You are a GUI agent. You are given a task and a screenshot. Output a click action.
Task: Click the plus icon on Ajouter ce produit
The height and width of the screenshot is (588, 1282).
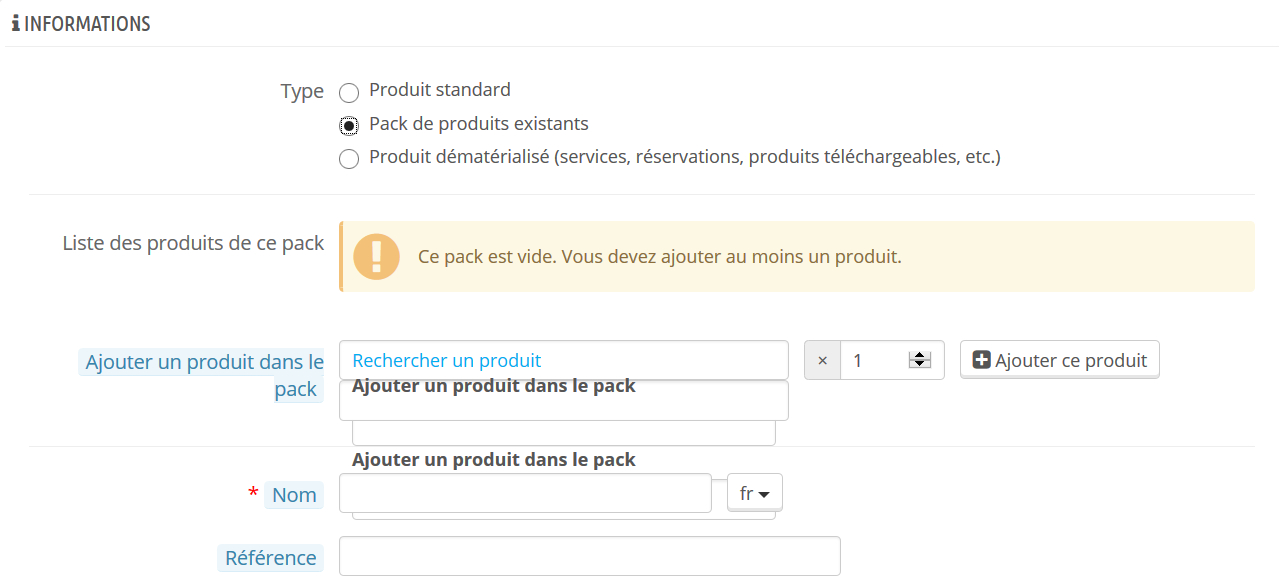pyautogui.click(x=981, y=360)
